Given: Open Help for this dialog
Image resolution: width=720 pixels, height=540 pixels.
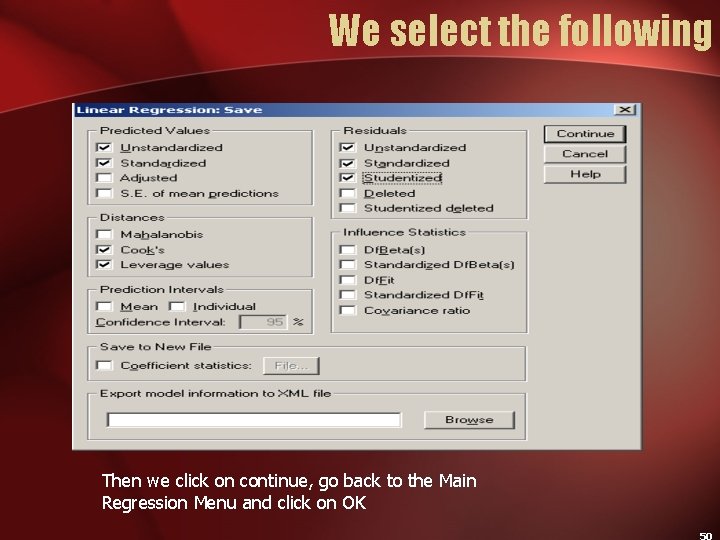Looking at the screenshot, I should tap(585, 174).
